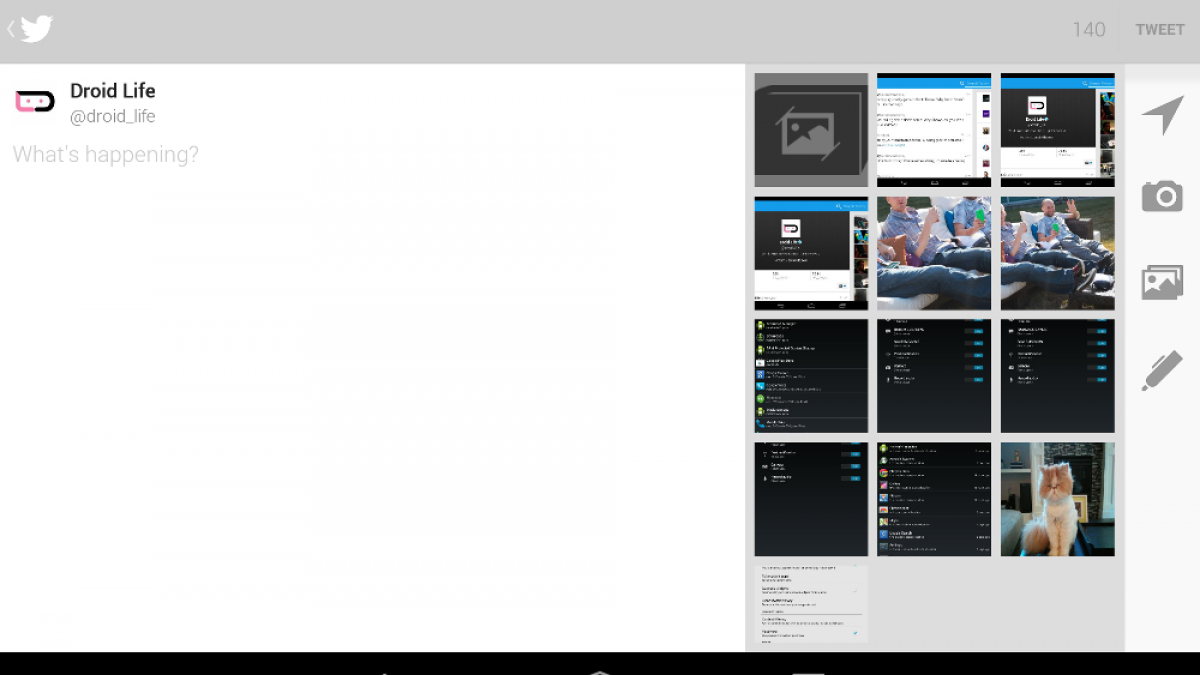Pick the Twitter timeline screenshot thumbnail

[934, 130]
